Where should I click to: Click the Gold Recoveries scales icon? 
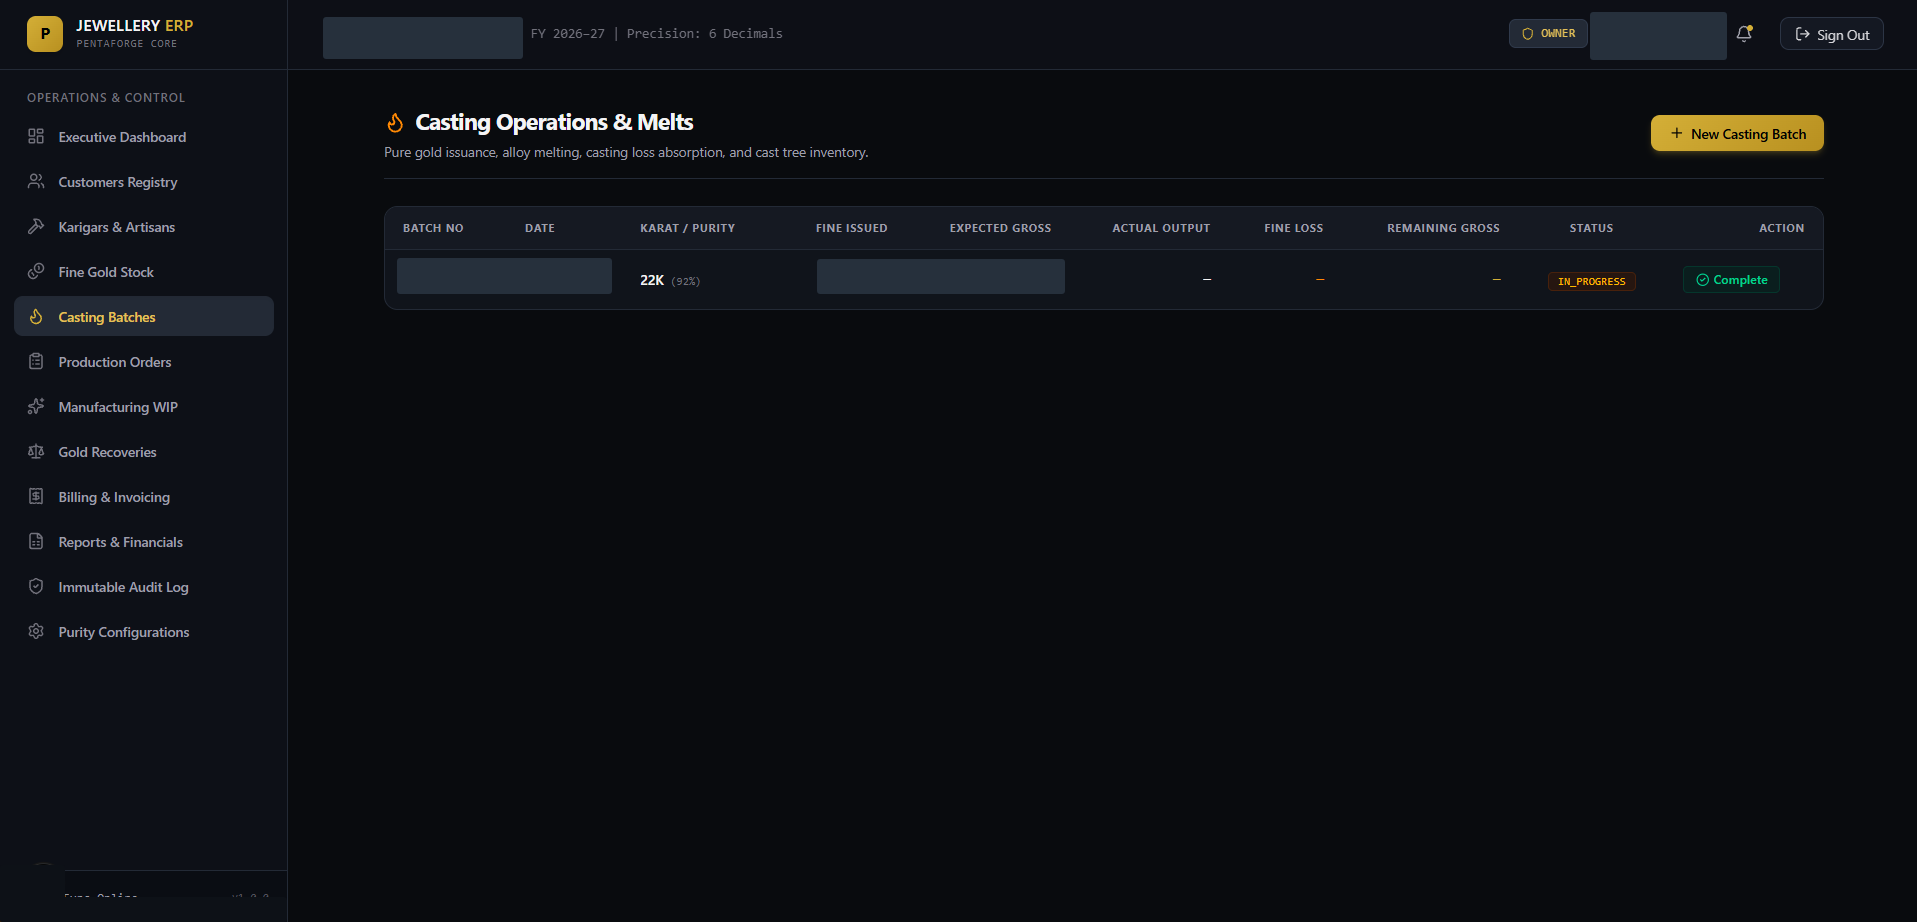[36, 451]
